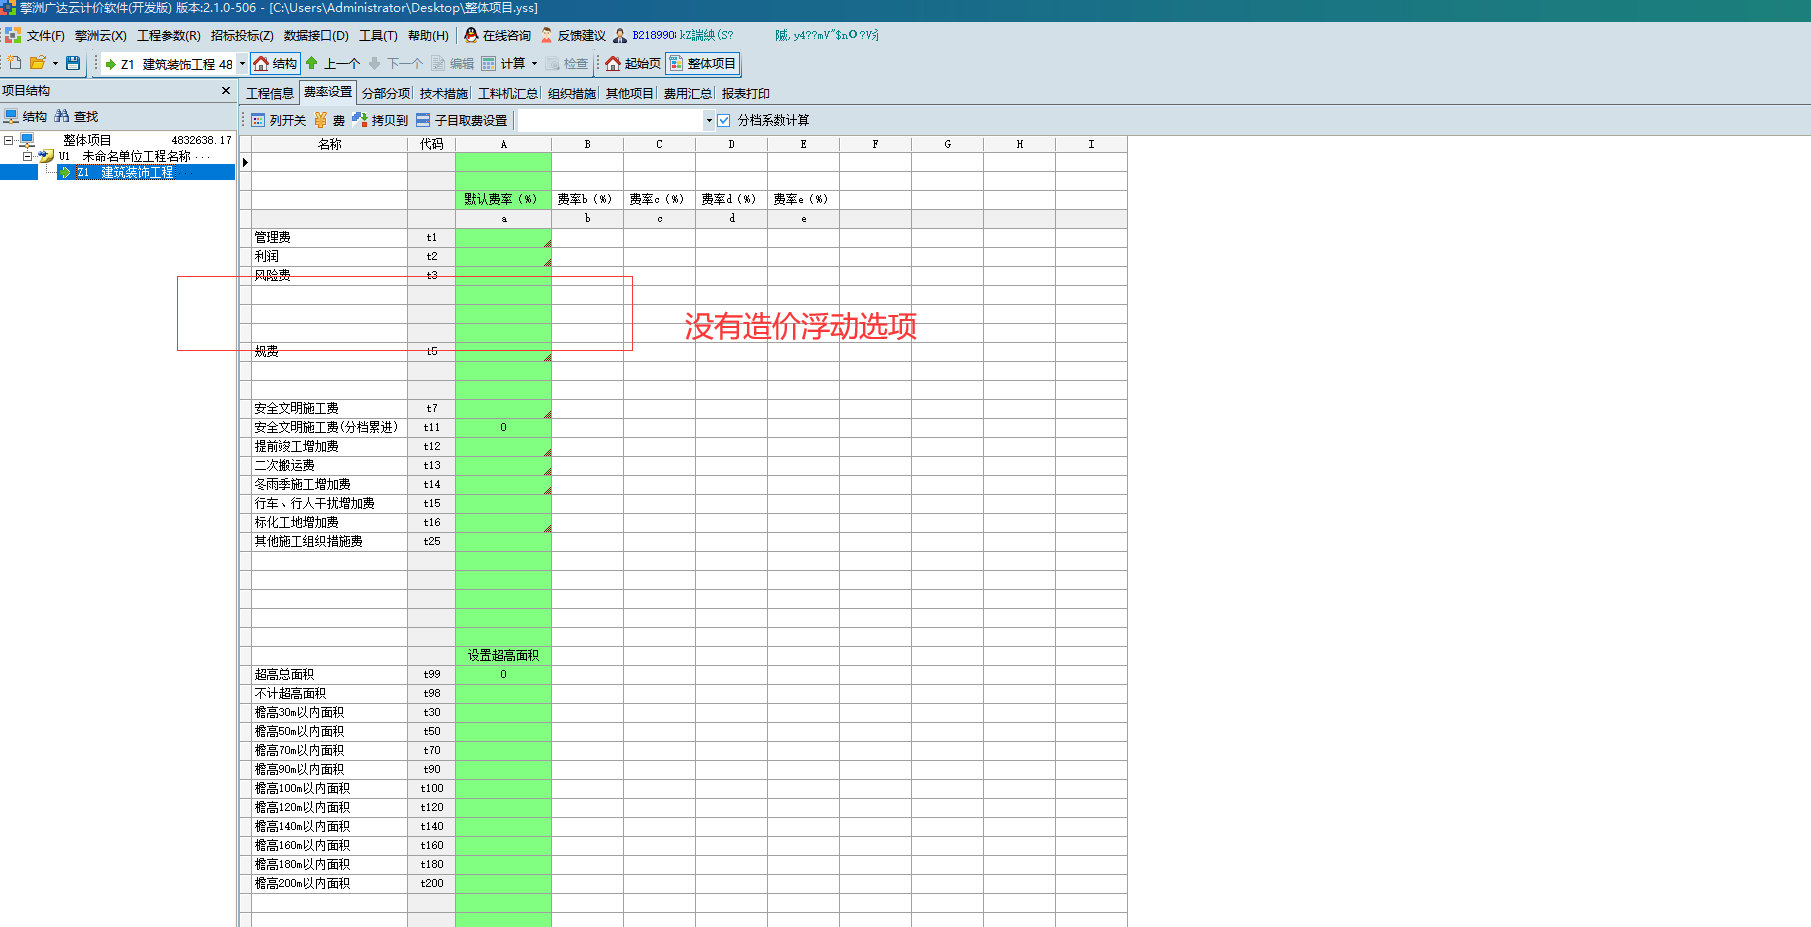The height and width of the screenshot is (927, 1811).
Task: Click the user account B218990 icon
Action: click(620, 36)
